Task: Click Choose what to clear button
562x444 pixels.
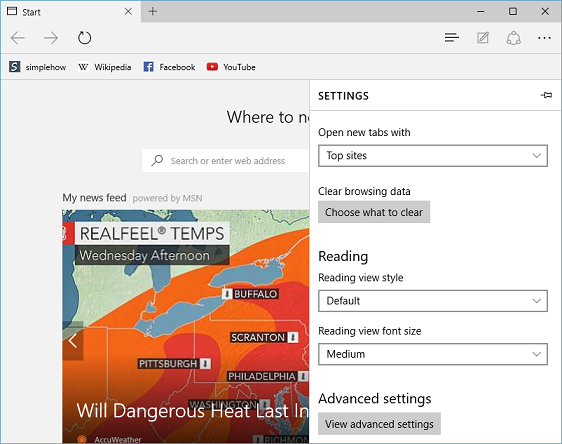Action: click(x=374, y=212)
